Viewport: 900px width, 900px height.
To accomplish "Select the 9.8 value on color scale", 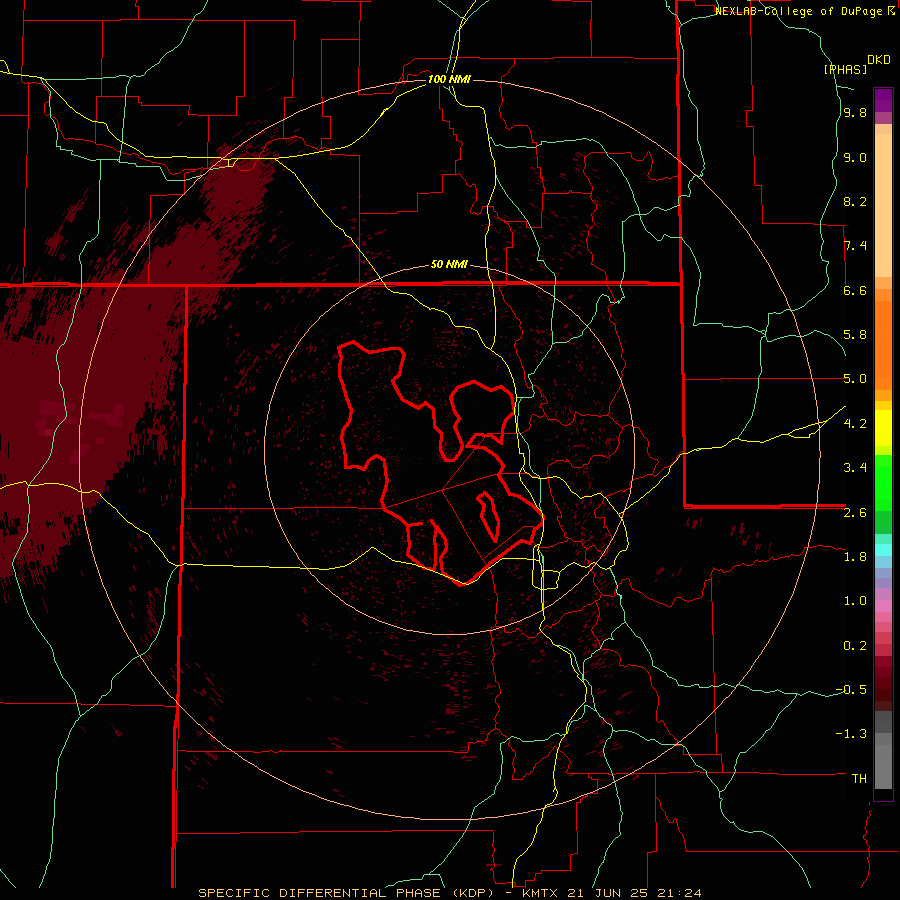I will pos(855,113).
